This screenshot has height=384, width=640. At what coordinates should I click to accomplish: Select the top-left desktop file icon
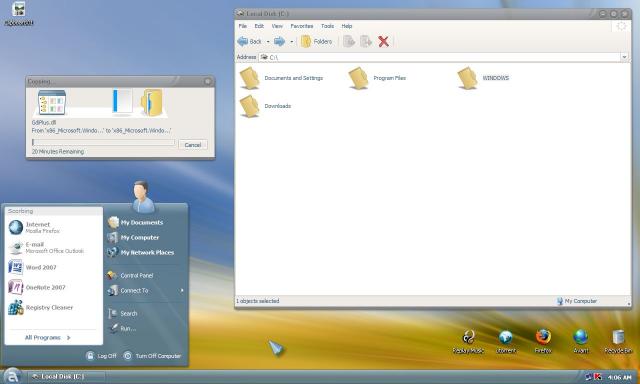(x=18, y=14)
